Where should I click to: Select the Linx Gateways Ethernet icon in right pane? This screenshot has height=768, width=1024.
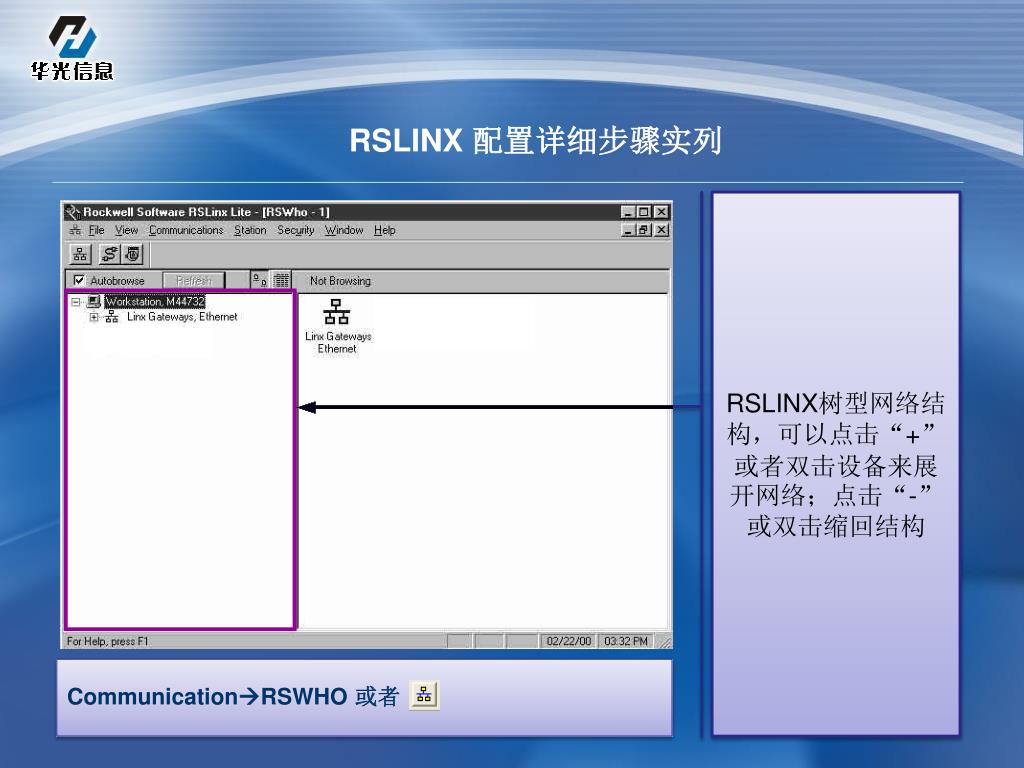[x=338, y=326]
